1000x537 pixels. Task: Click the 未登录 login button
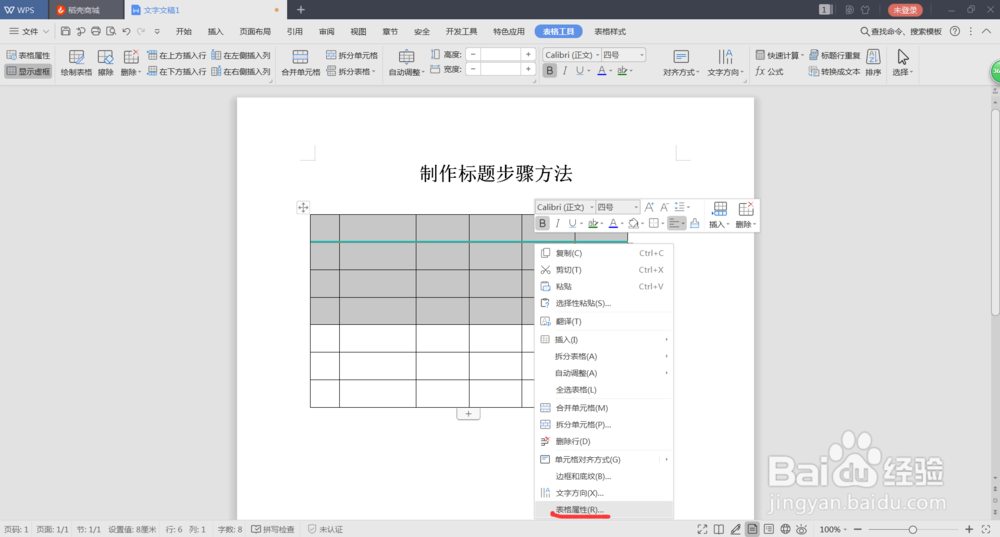pyautogui.click(x=905, y=10)
